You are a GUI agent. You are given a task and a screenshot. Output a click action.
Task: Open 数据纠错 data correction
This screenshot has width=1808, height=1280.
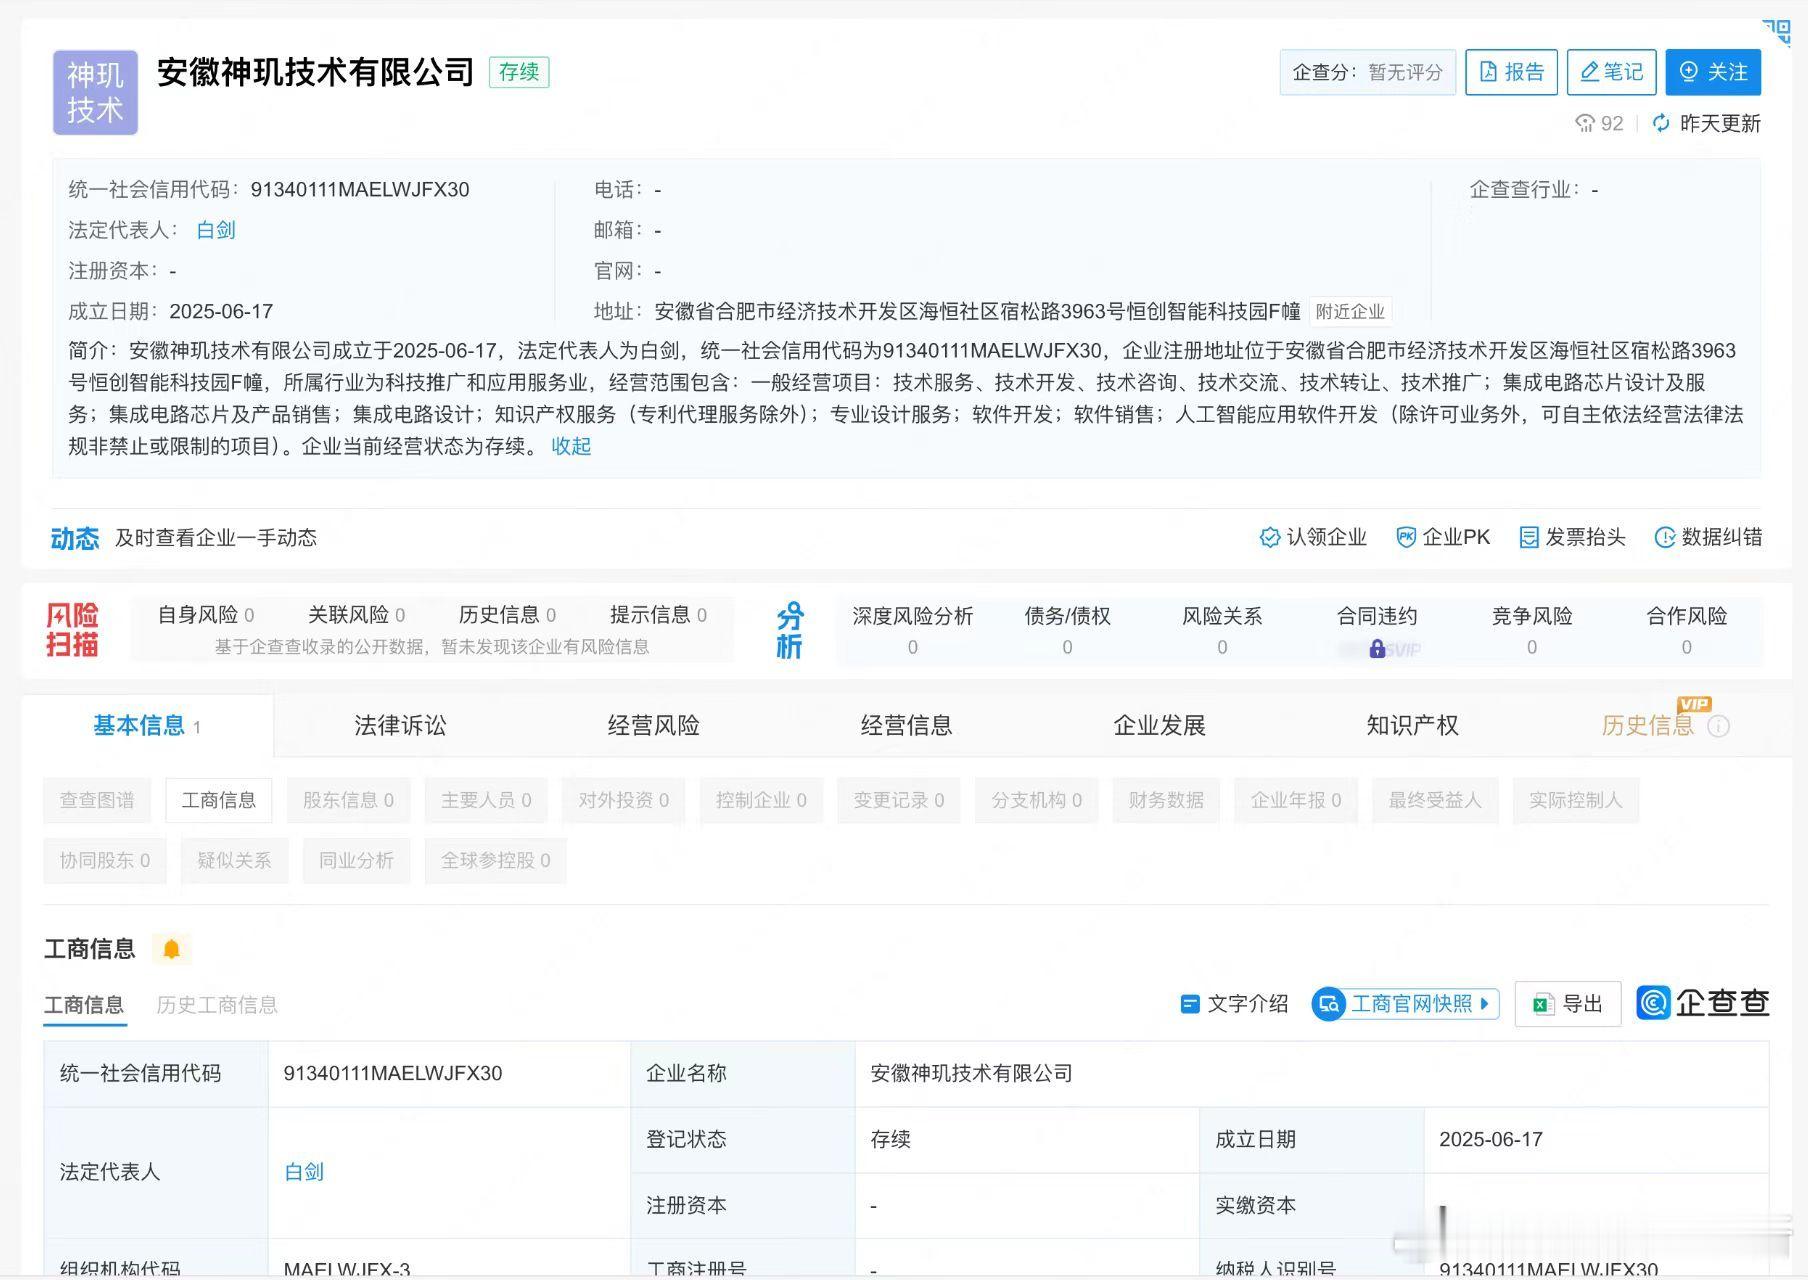[1708, 537]
